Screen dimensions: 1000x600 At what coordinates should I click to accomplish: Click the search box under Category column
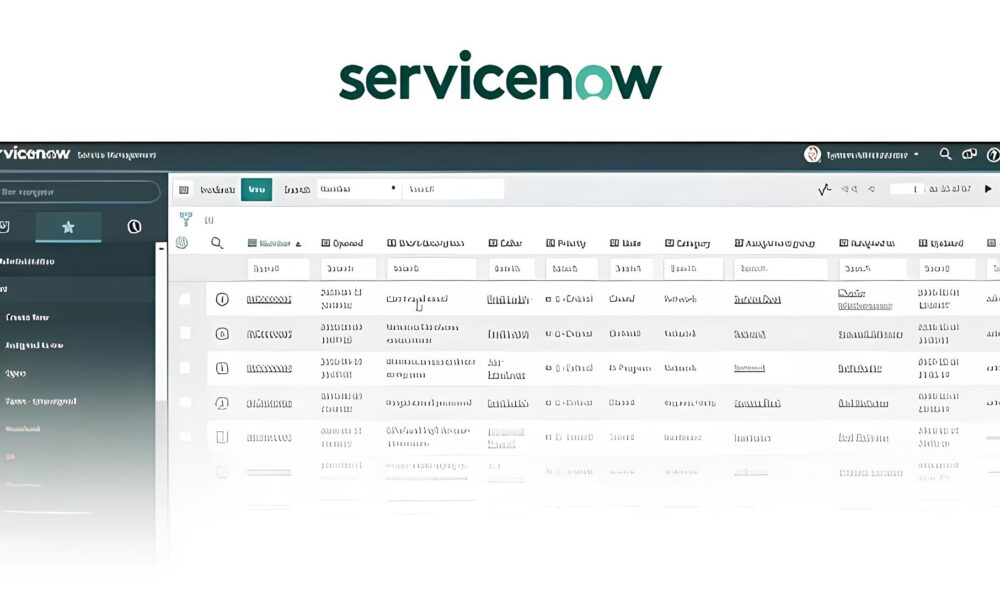pos(693,268)
